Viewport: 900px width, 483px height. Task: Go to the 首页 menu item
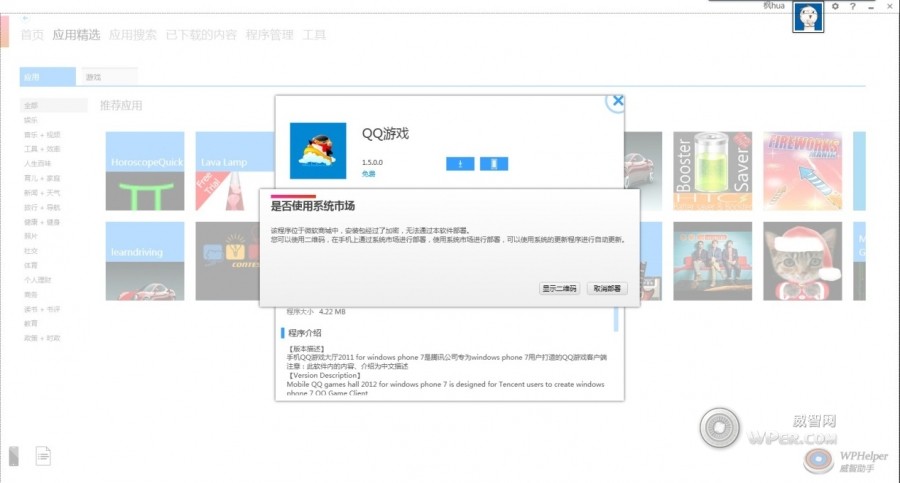tap(33, 35)
